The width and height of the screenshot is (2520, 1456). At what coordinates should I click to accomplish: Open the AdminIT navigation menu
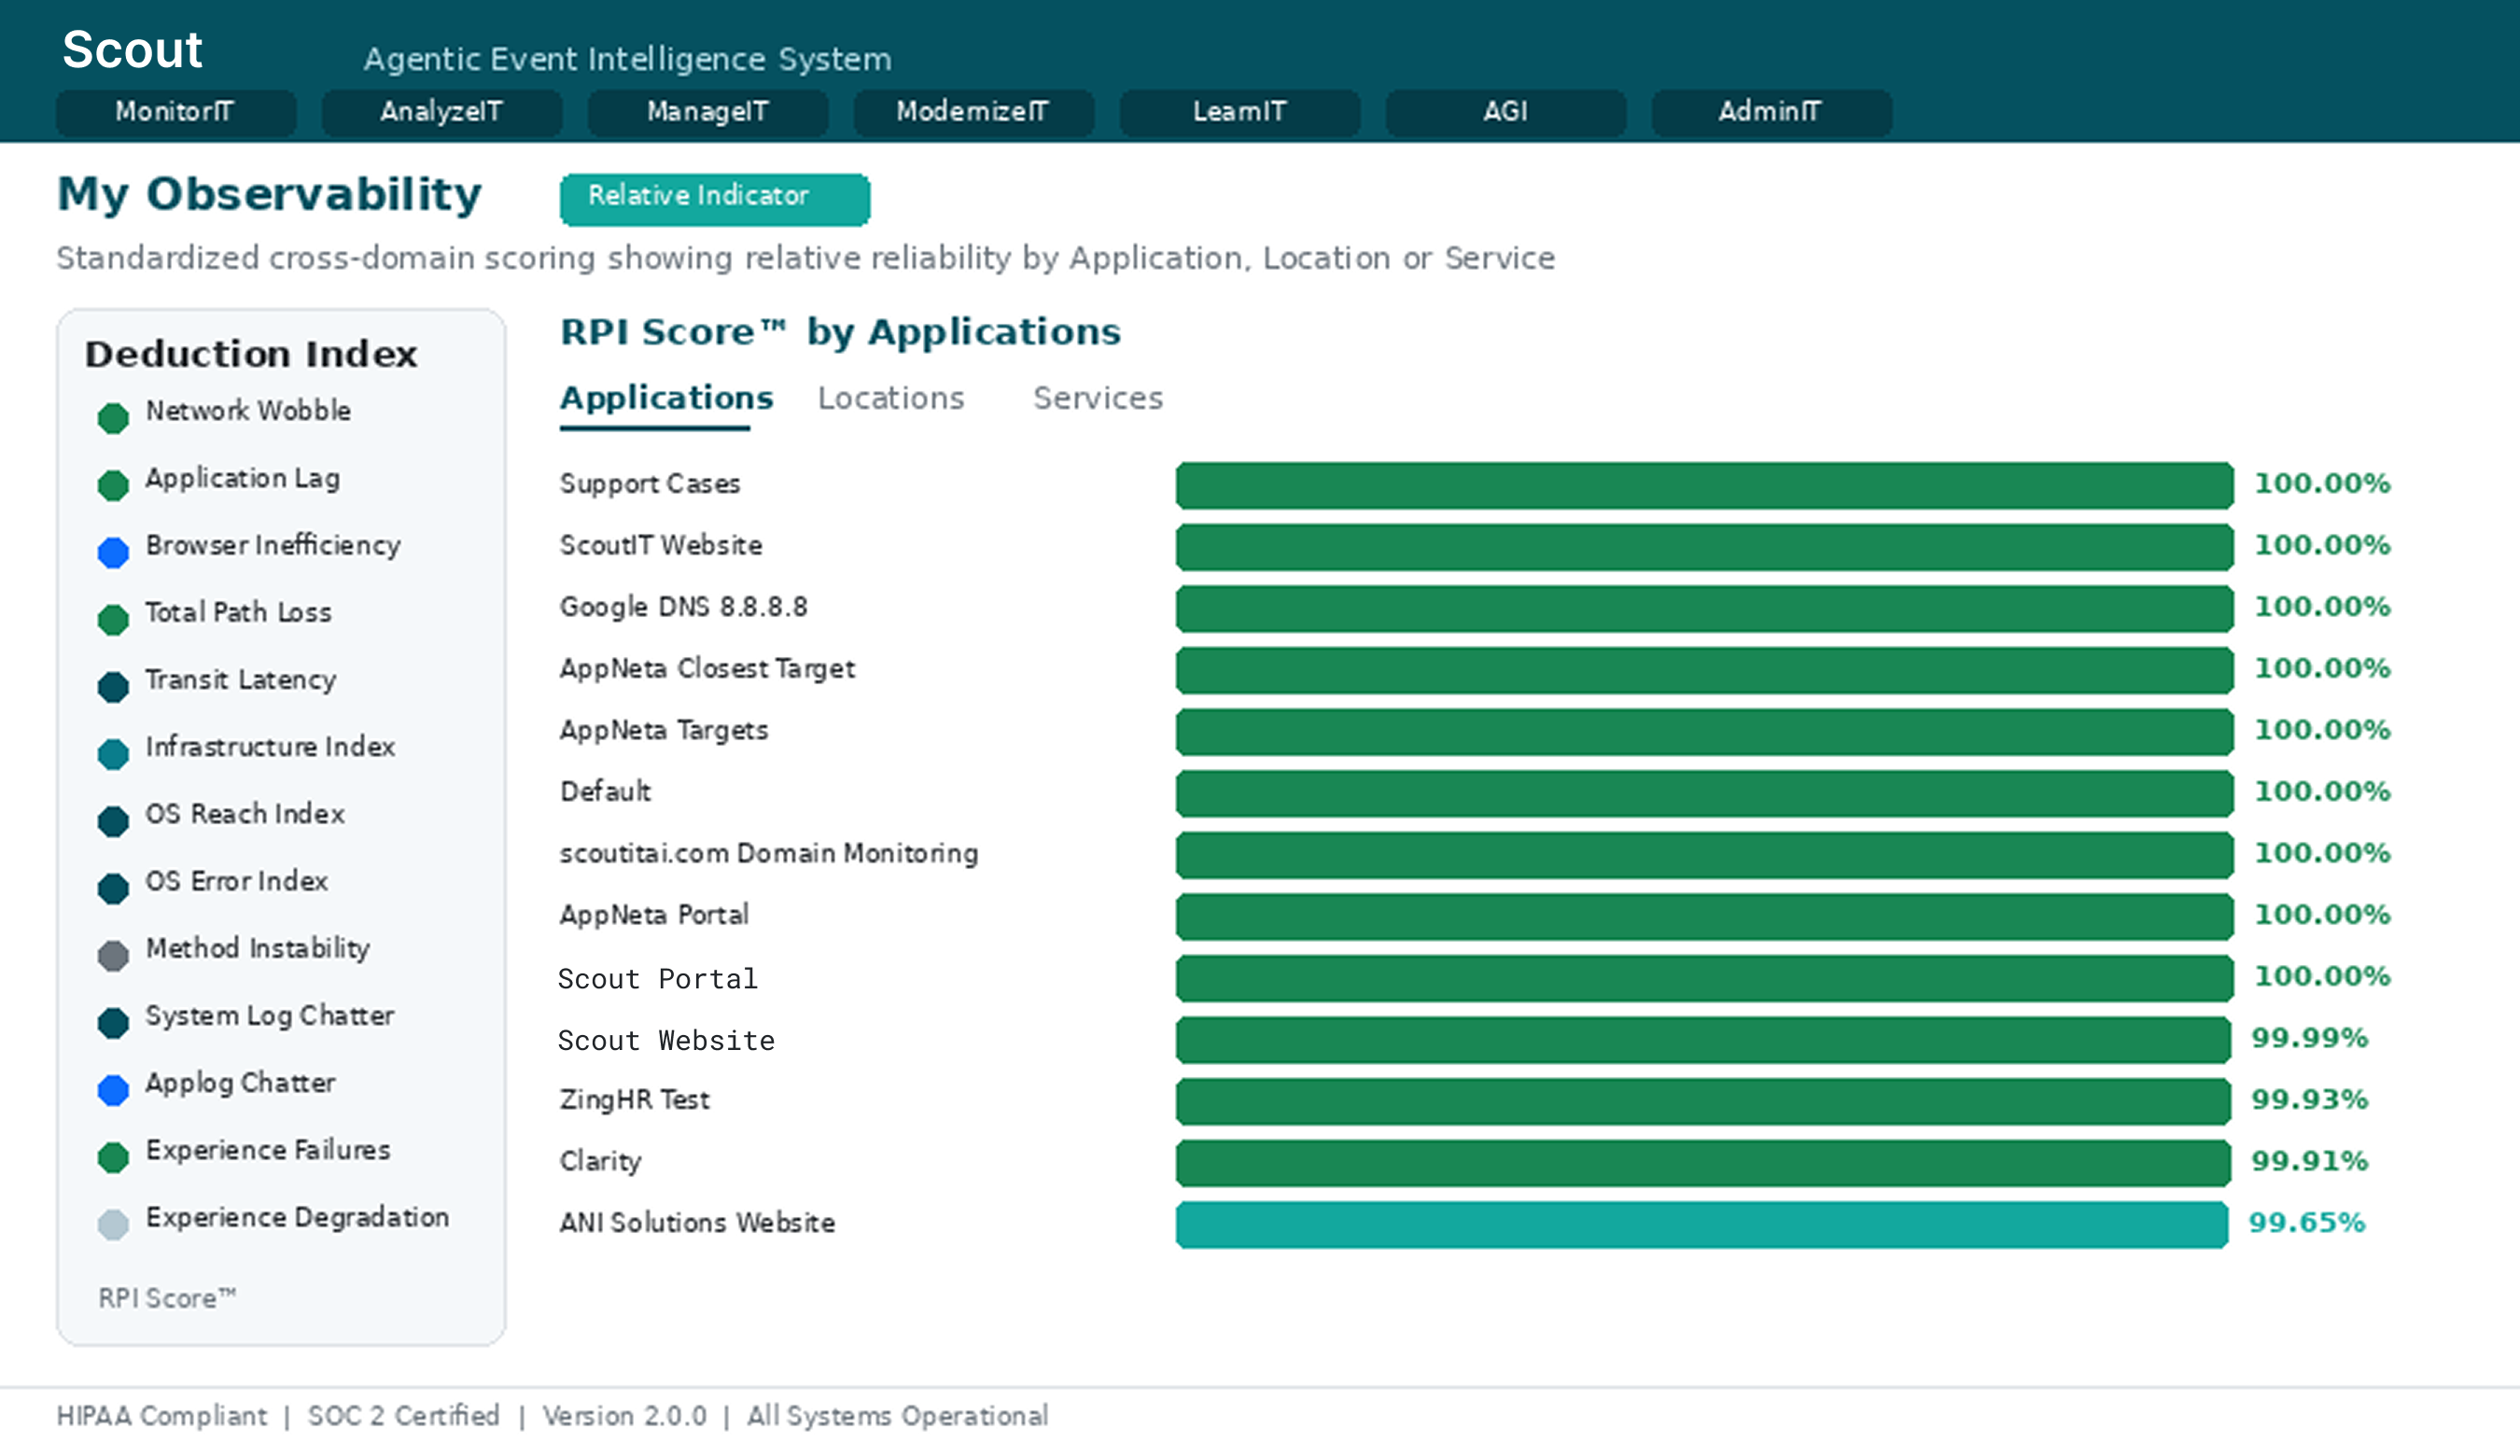pyautogui.click(x=1770, y=112)
